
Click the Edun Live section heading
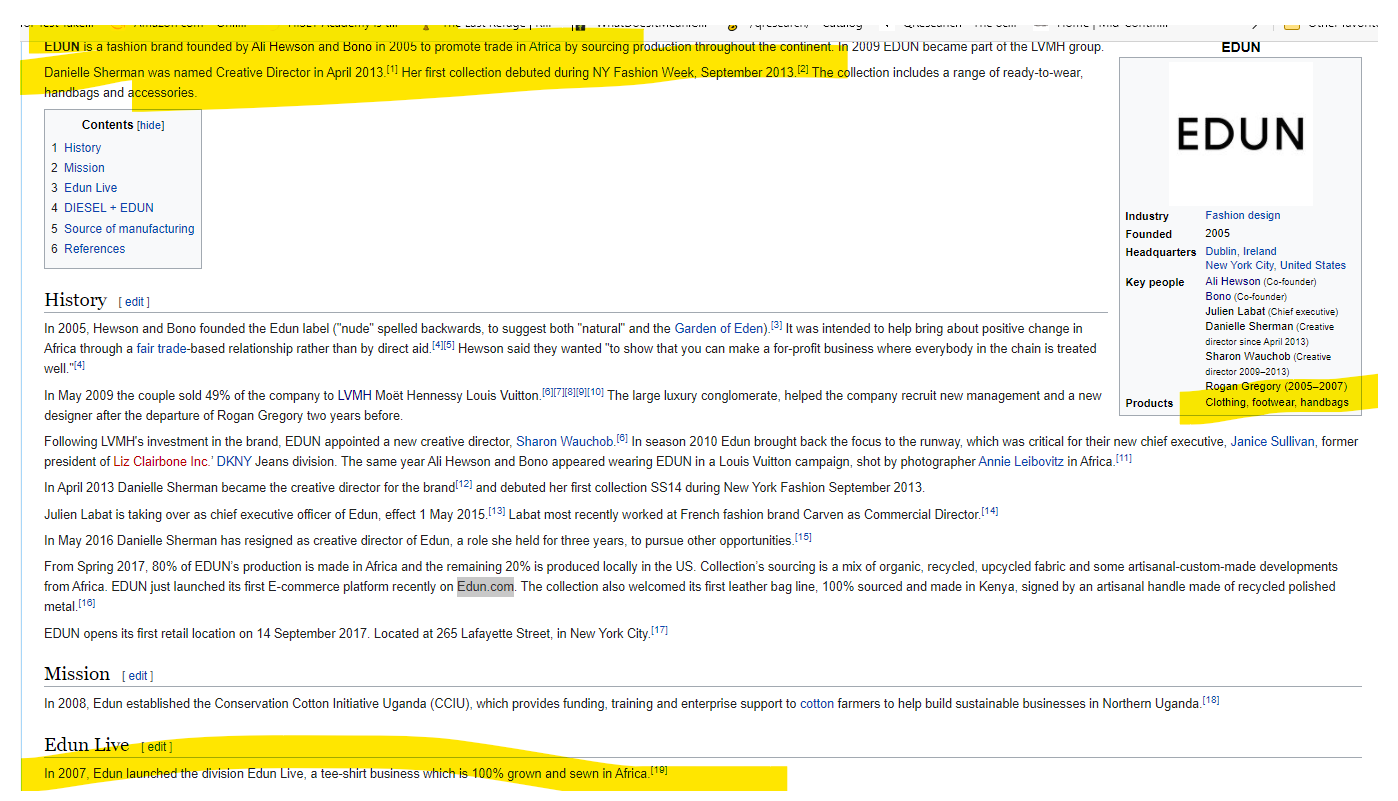(86, 745)
